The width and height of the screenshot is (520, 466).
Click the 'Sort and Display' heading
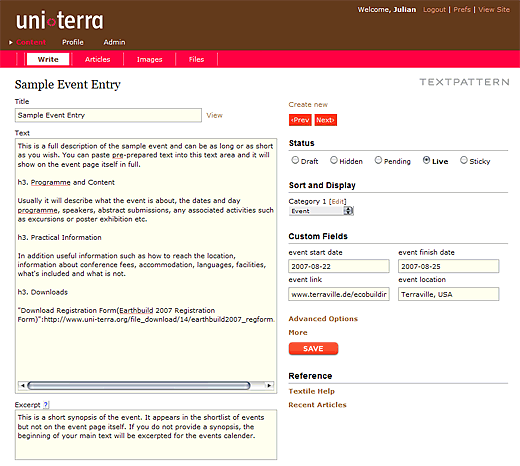[x=322, y=185]
